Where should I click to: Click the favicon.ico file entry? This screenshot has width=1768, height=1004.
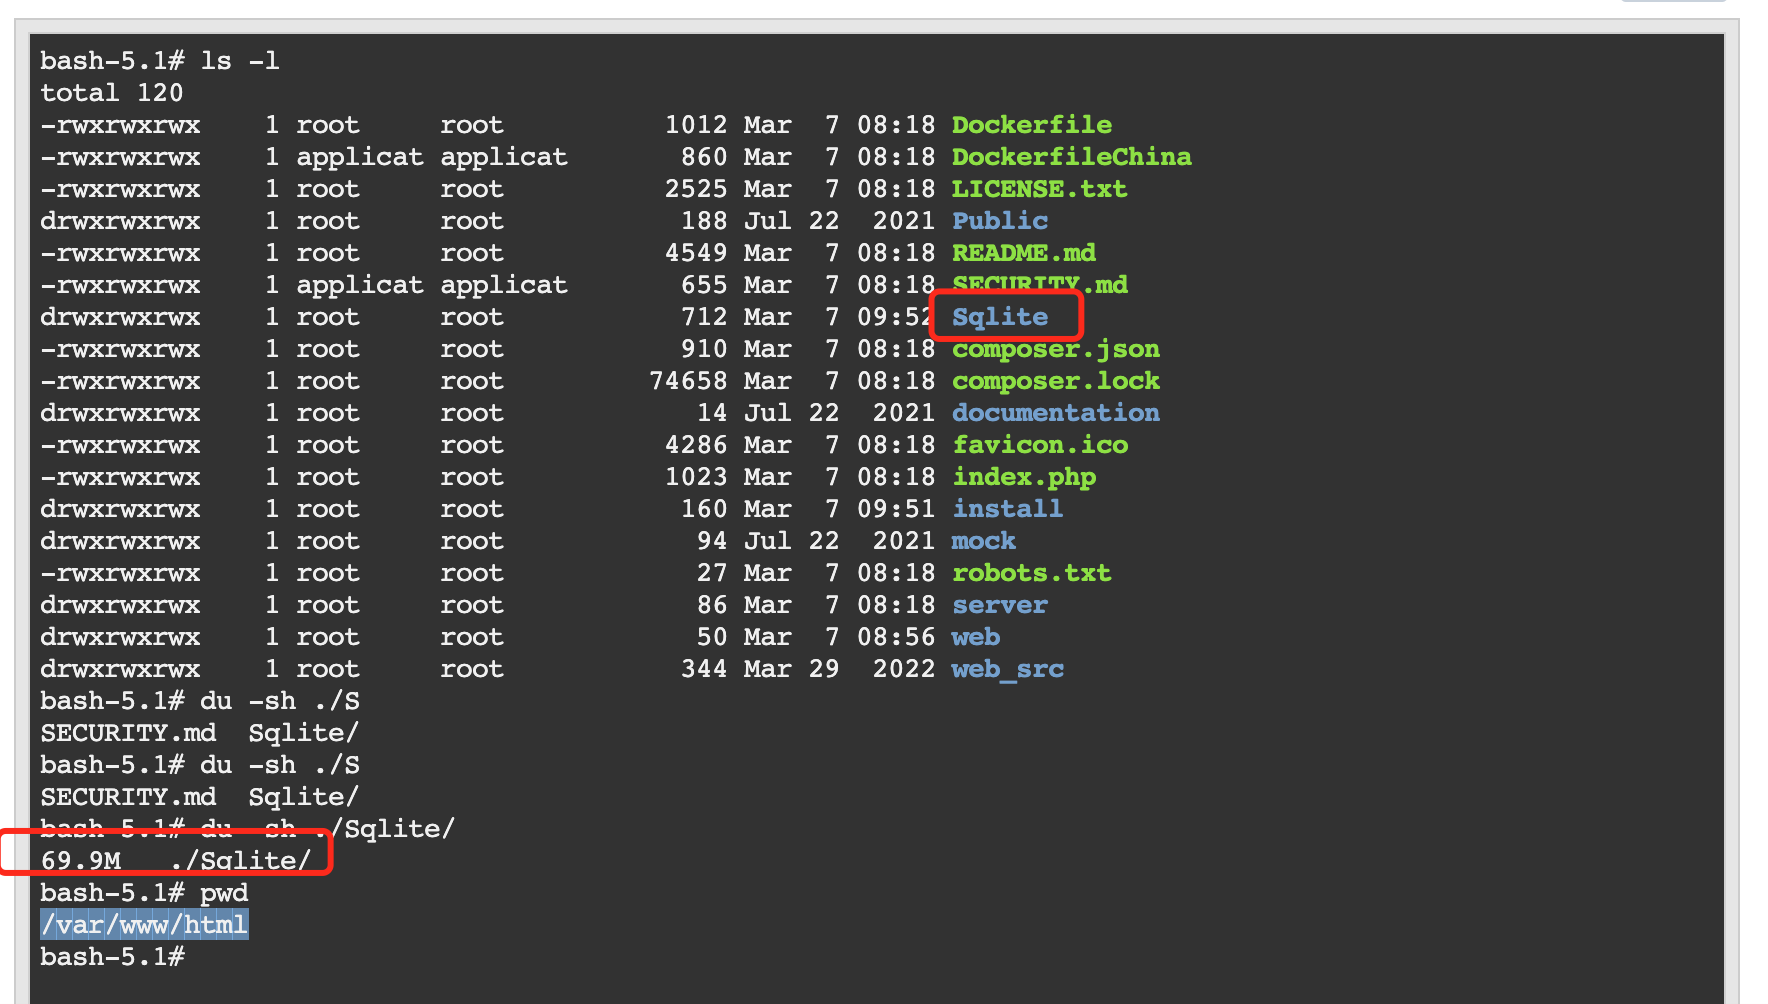coord(1040,444)
